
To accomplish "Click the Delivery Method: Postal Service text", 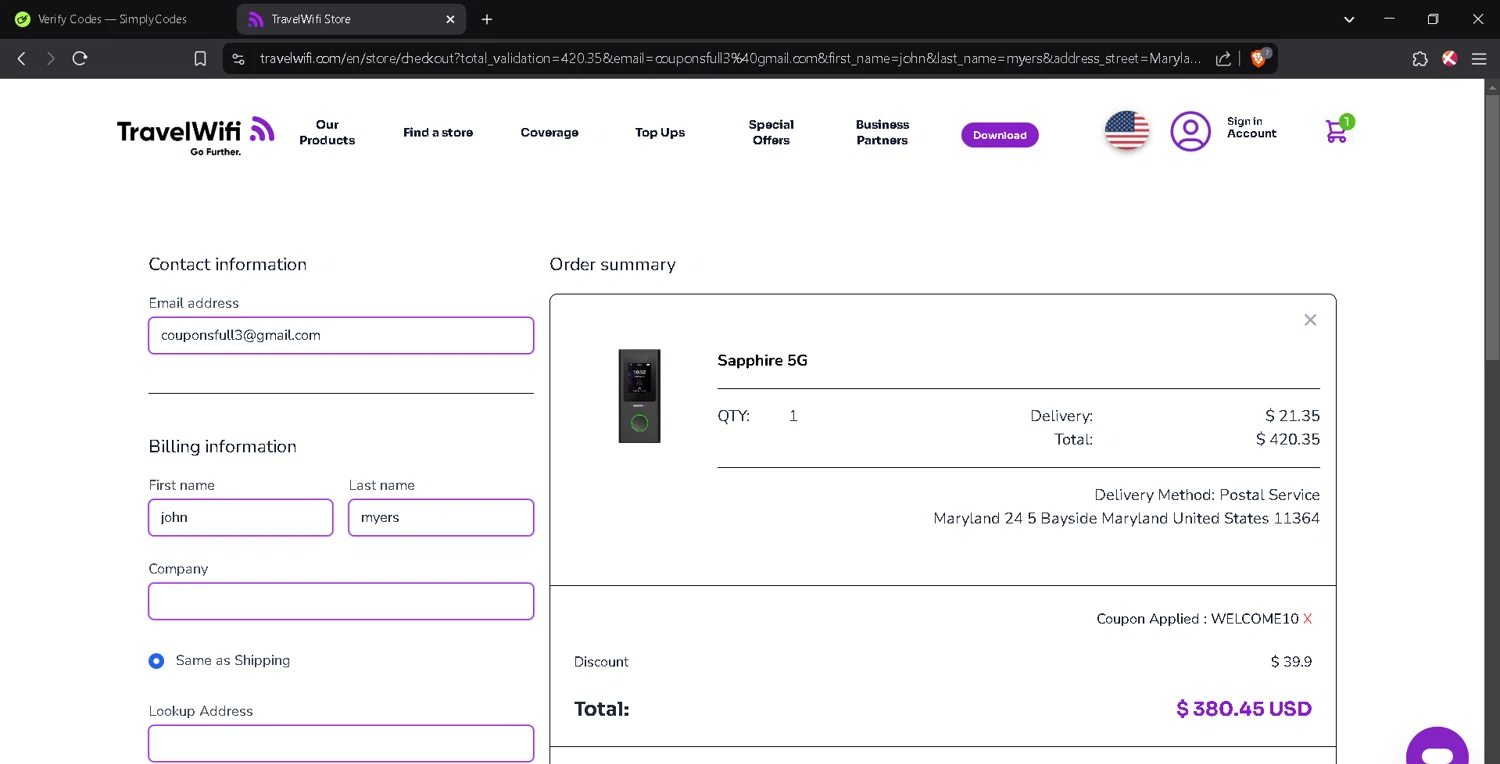I will tap(1207, 495).
